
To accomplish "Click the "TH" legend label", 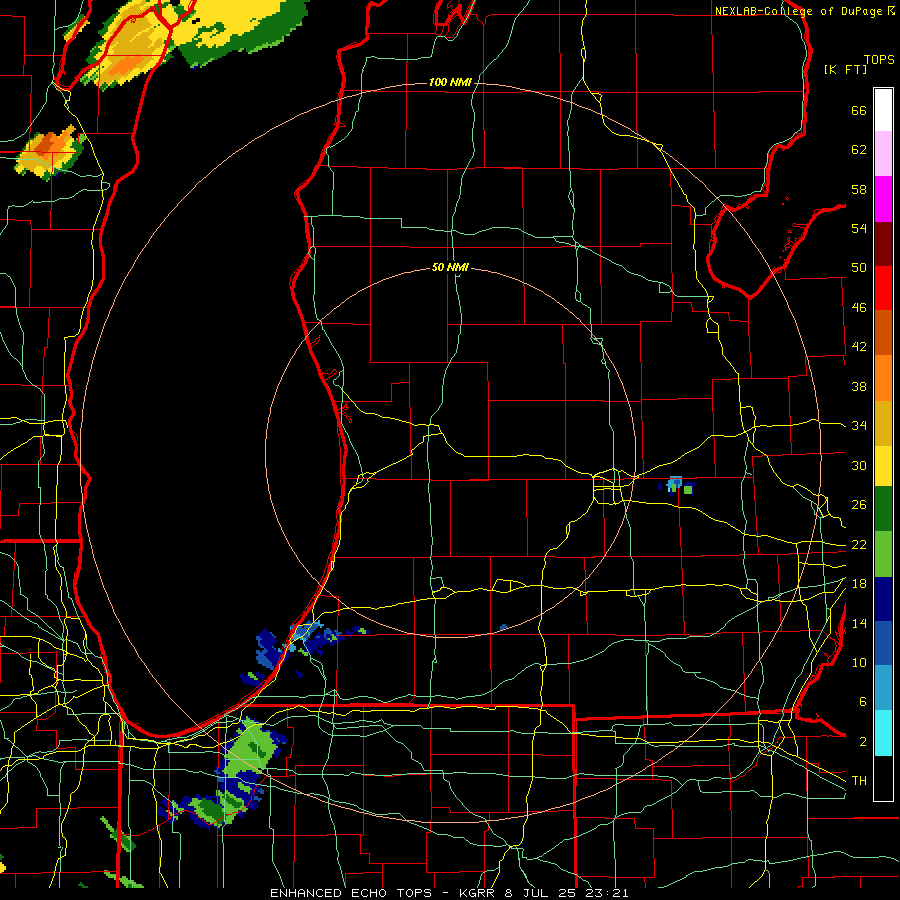I will (x=859, y=780).
